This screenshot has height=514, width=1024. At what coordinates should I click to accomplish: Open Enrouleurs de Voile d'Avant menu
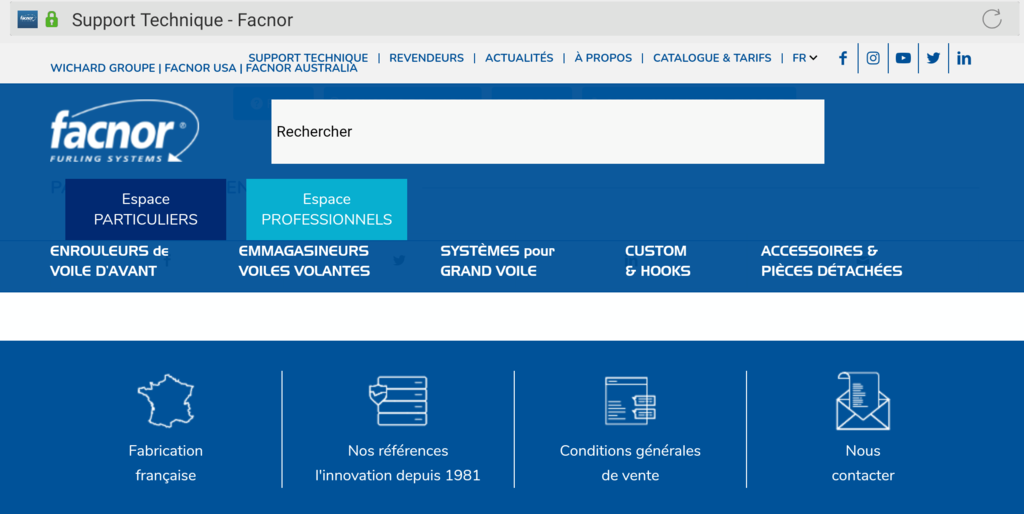109,261
